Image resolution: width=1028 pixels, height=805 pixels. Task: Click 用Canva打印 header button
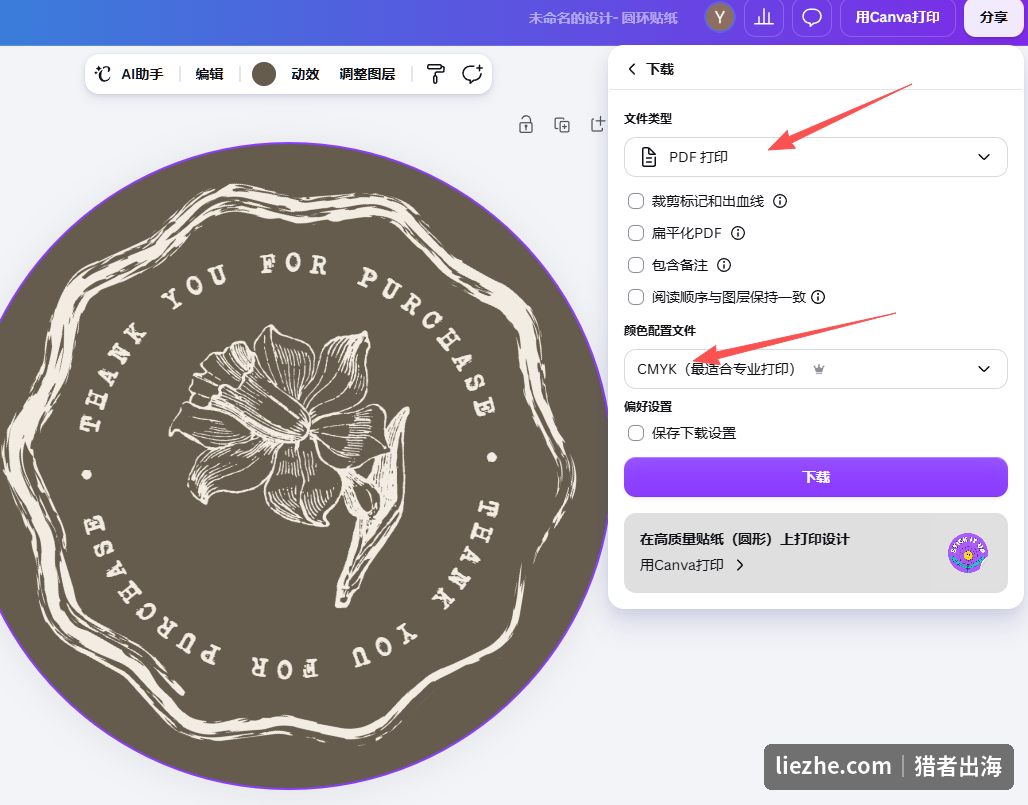[x=898, y=18]
